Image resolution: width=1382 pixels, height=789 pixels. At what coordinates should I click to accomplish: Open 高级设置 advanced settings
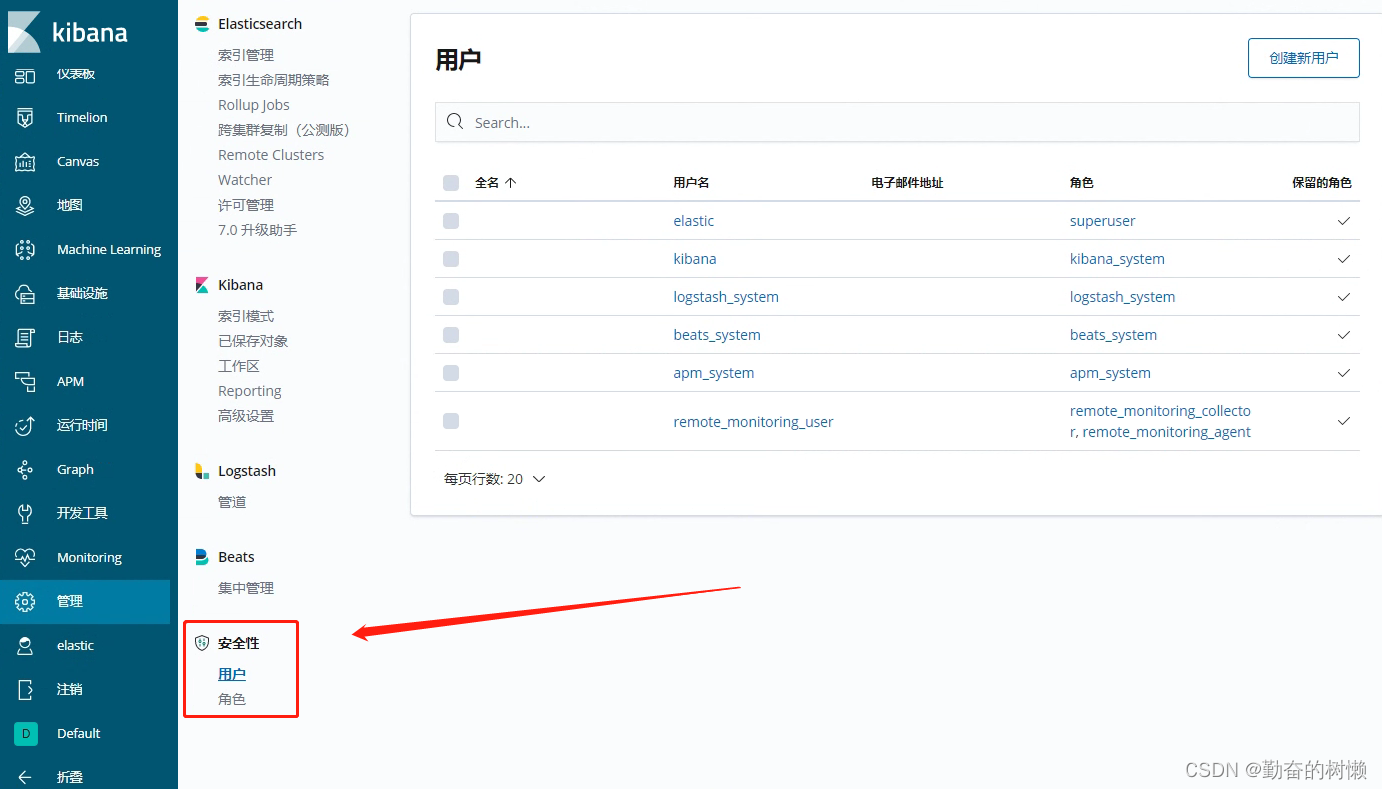(246, 416)
